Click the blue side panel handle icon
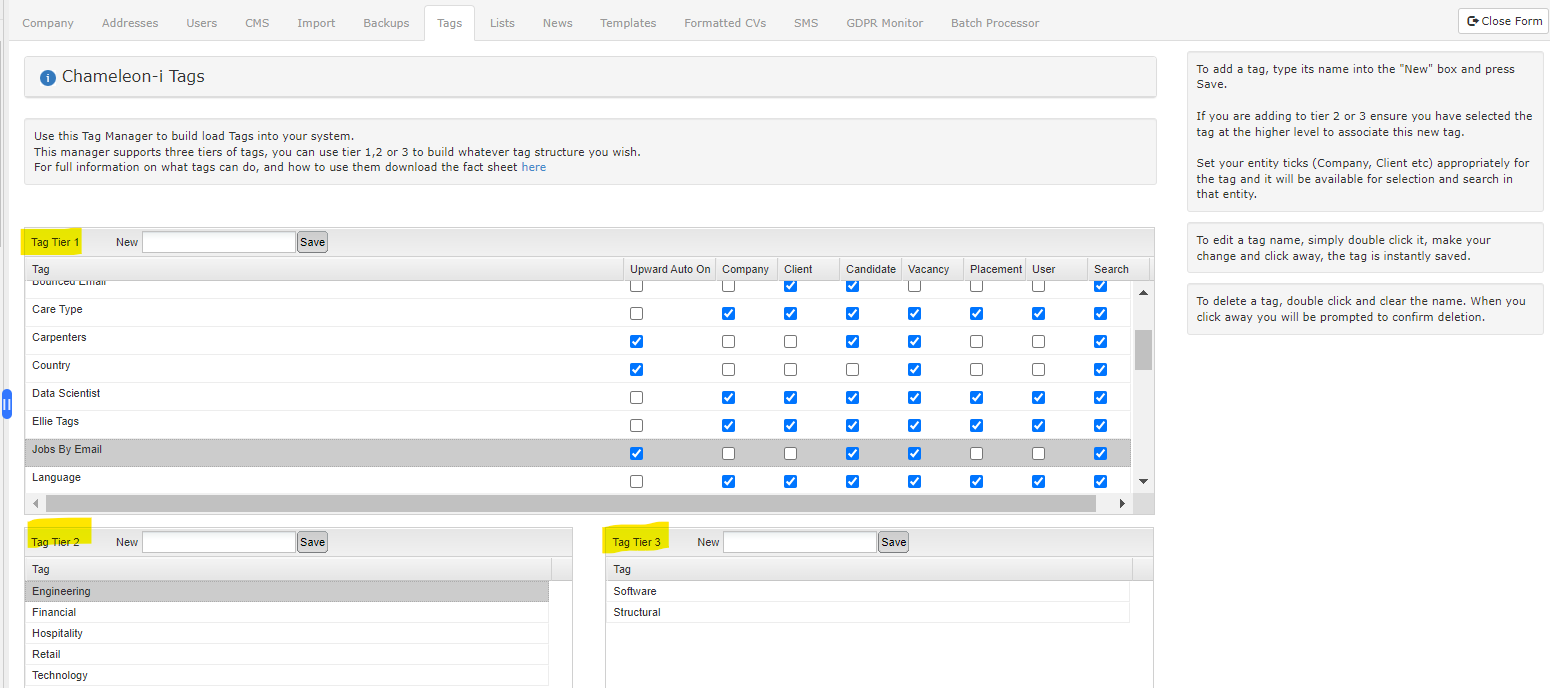 (x=7, y=404)
